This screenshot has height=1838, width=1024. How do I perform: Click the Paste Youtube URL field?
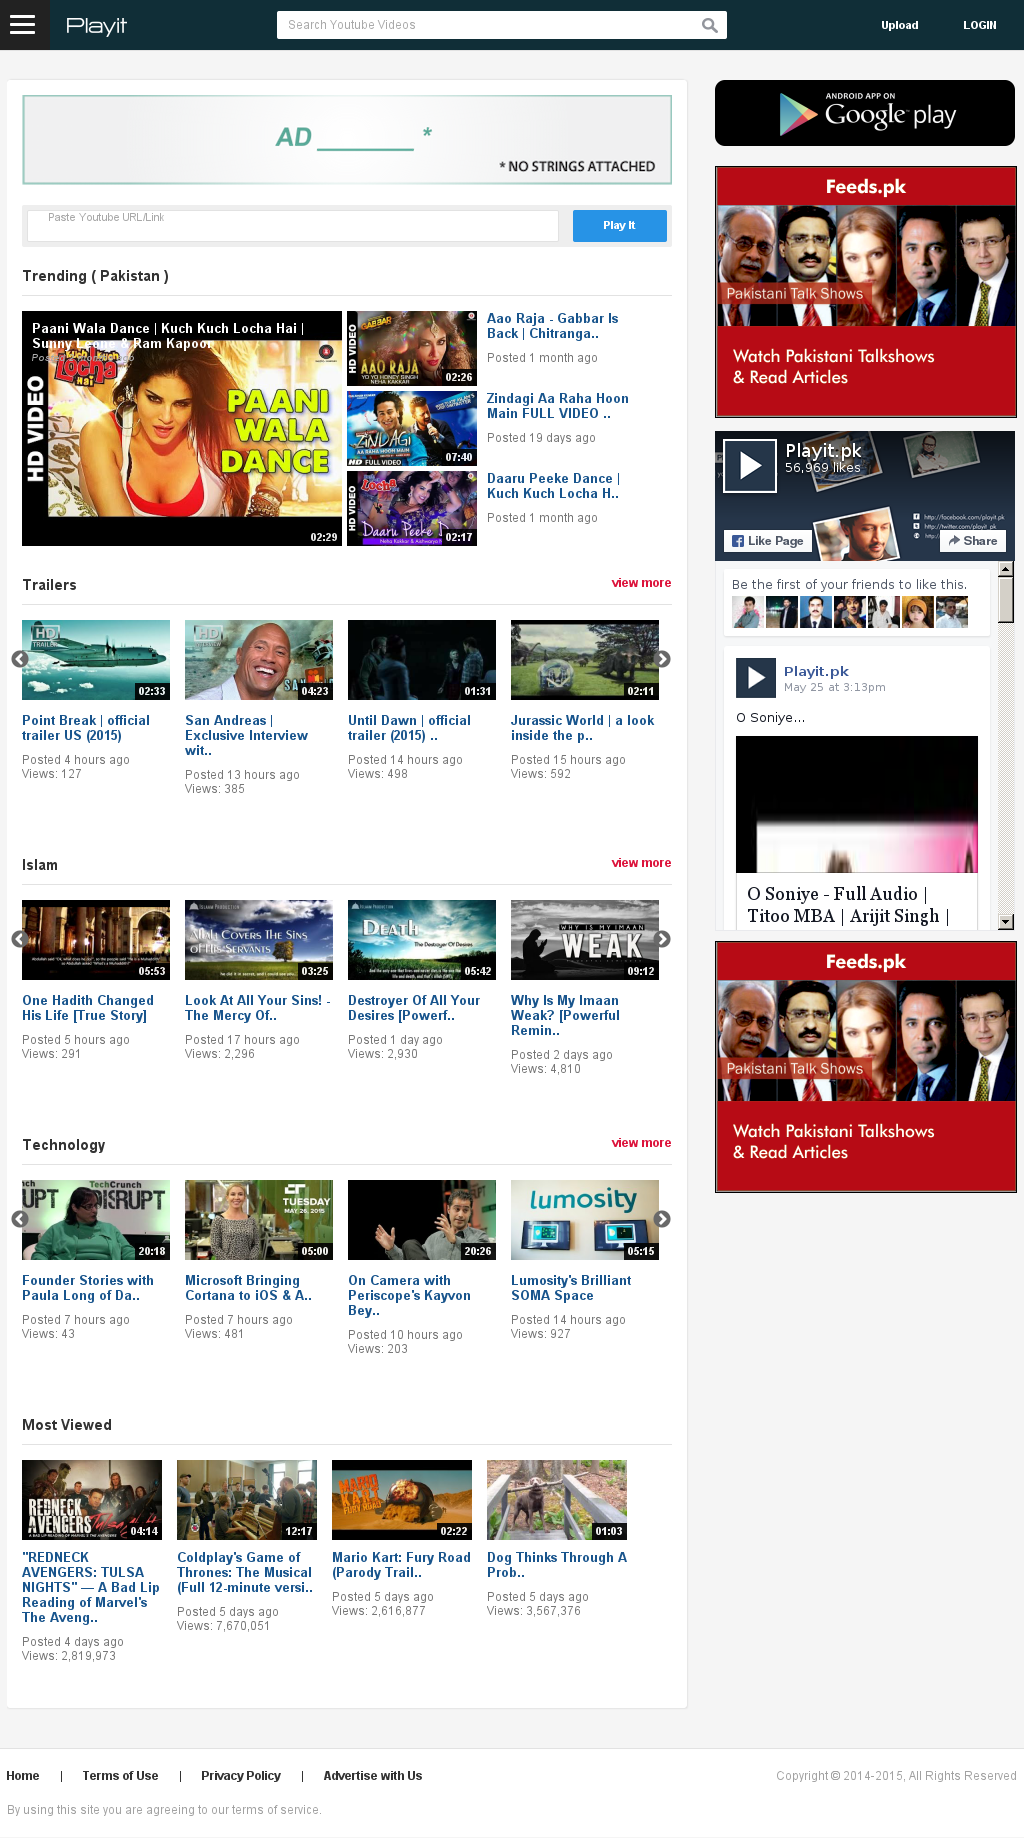(x=293, y=226)
